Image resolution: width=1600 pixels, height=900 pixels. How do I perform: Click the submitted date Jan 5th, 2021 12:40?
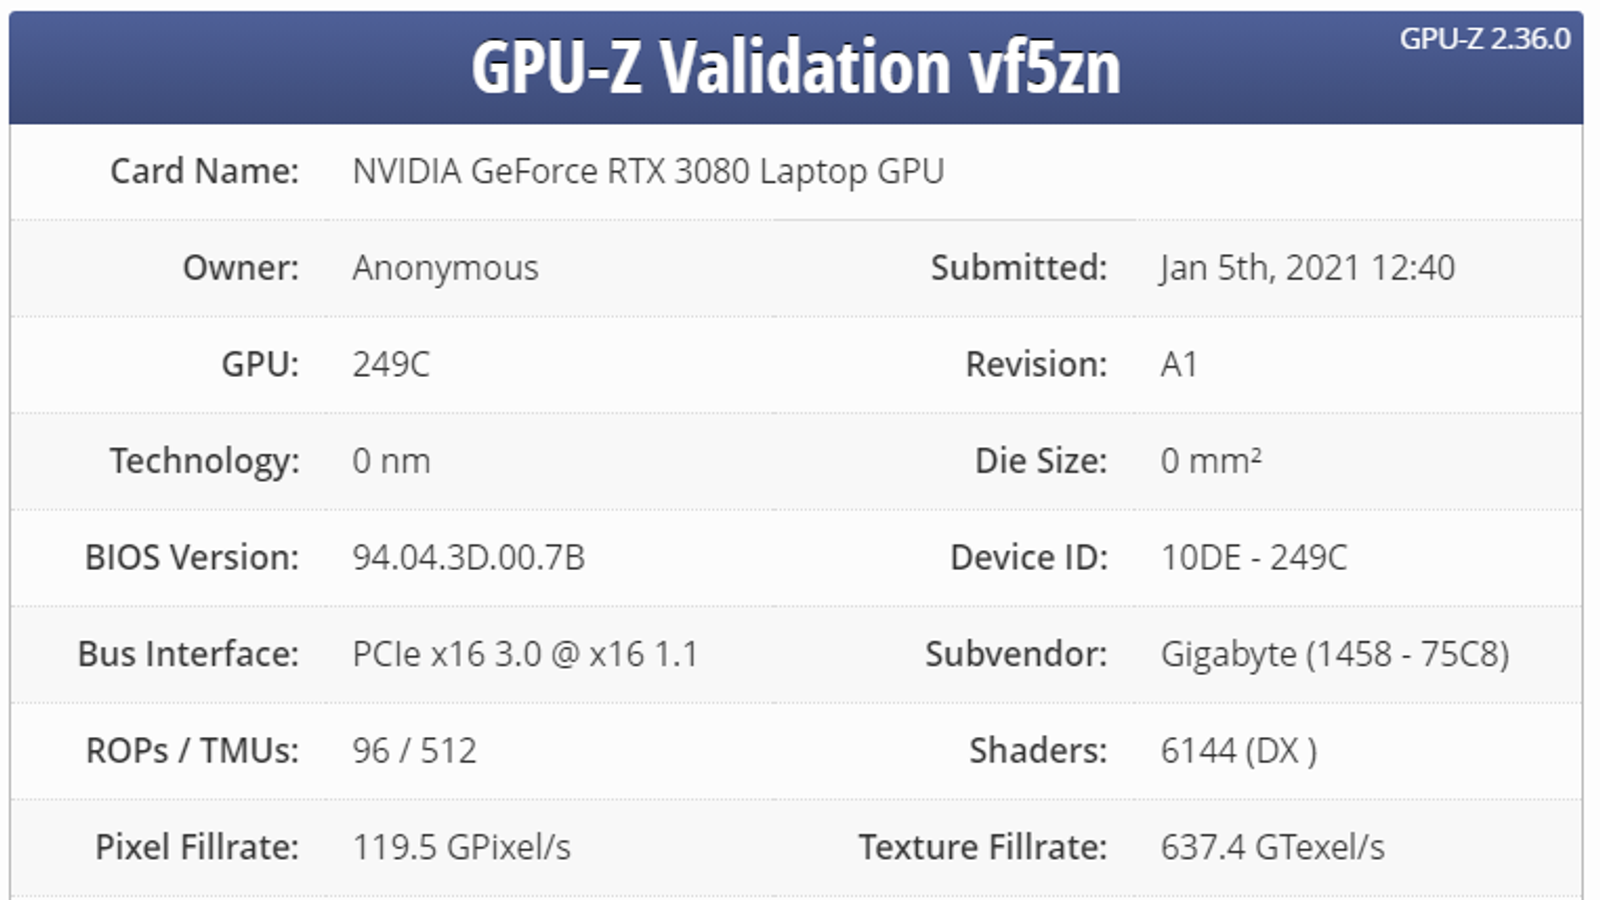(x=1307, y=268)
